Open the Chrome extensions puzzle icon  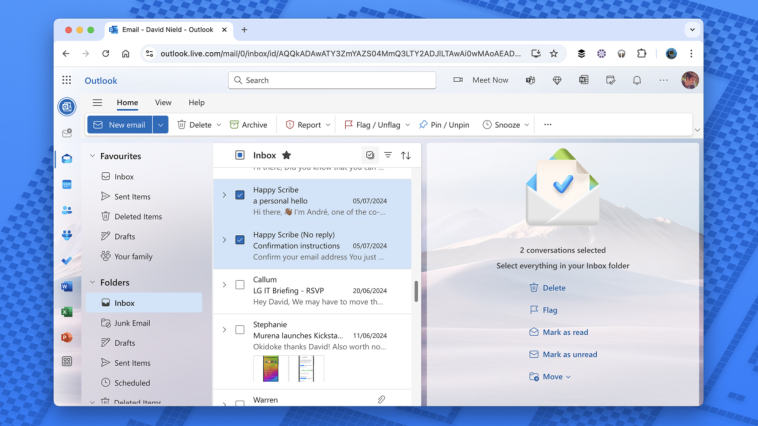pos(641,54)
